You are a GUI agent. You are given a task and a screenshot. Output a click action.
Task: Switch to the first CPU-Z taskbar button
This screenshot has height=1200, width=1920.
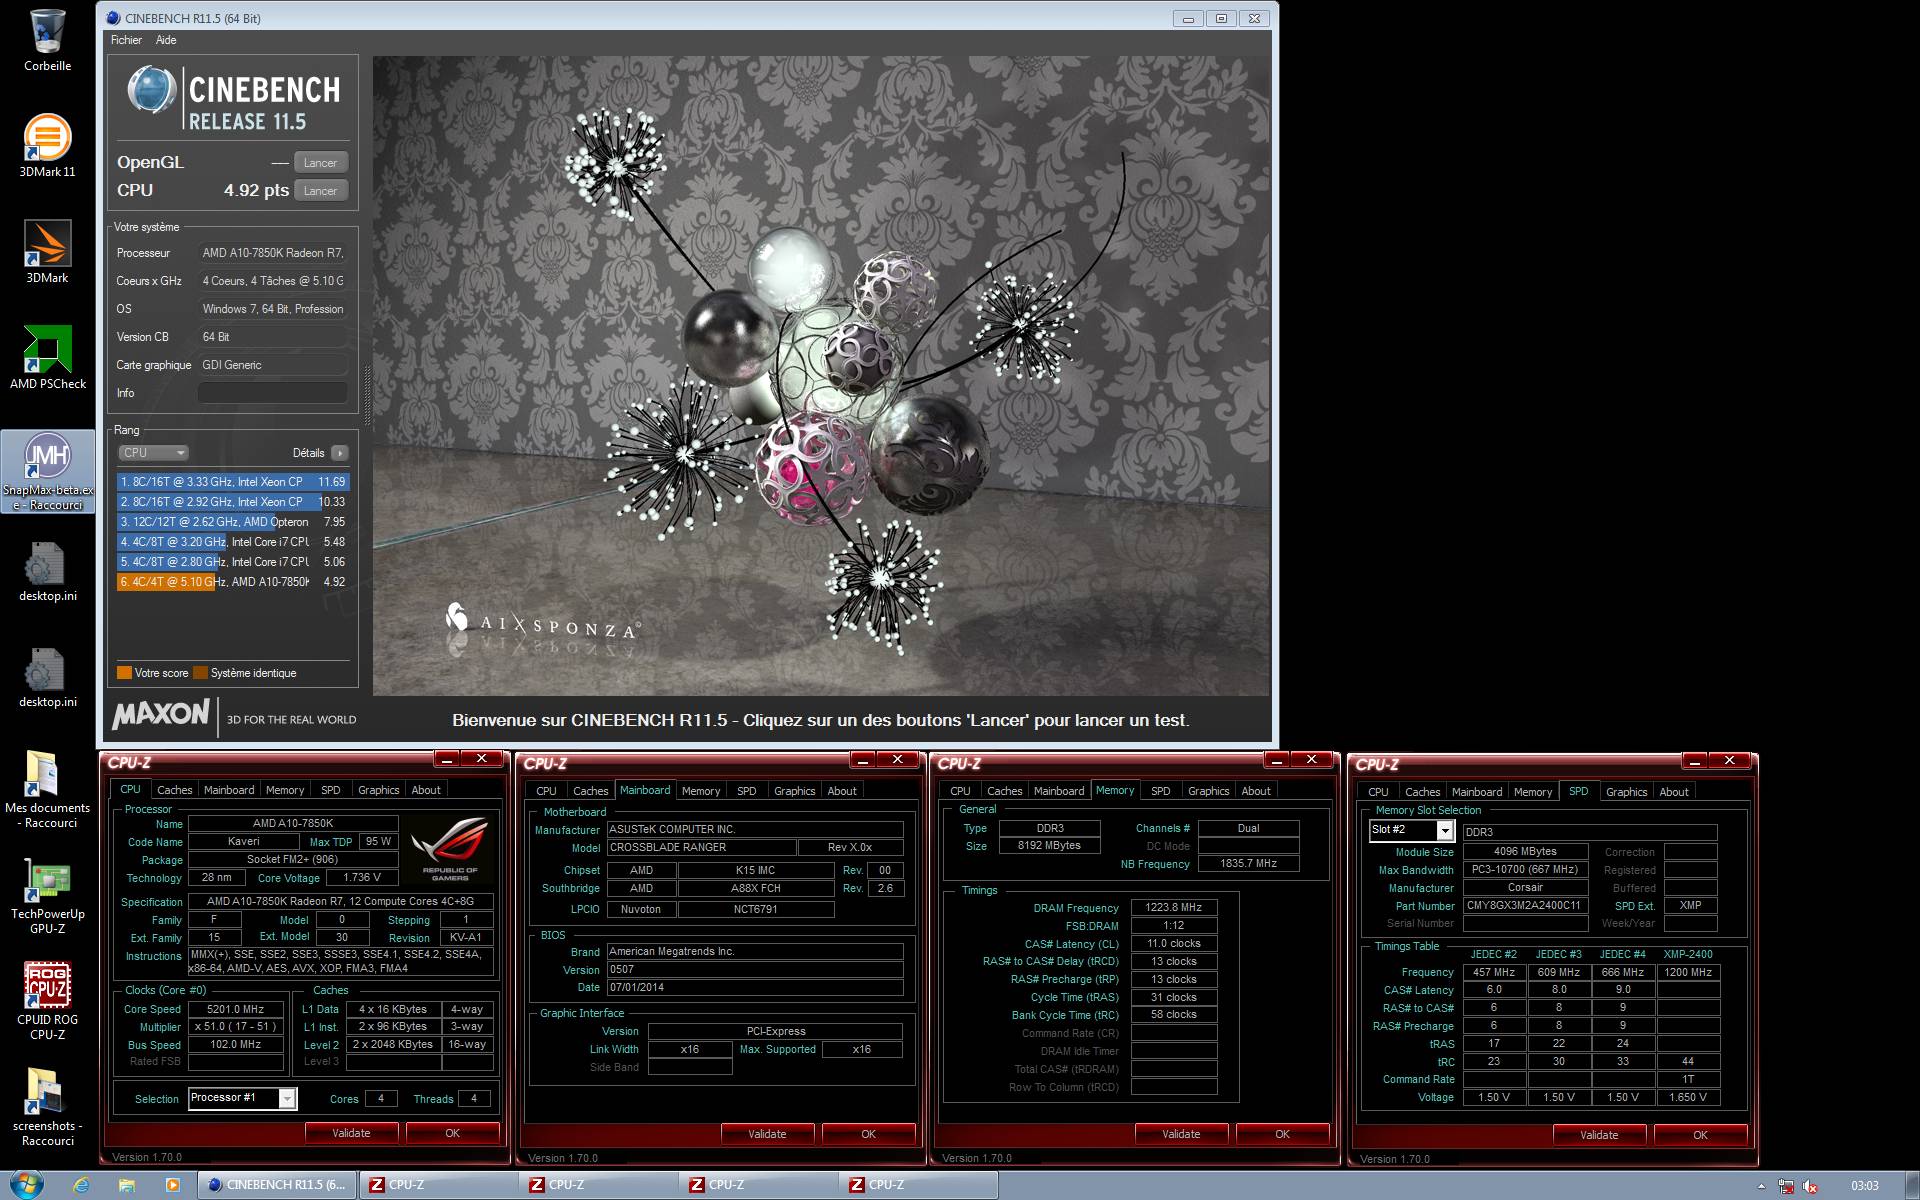tap(437, 1185)
